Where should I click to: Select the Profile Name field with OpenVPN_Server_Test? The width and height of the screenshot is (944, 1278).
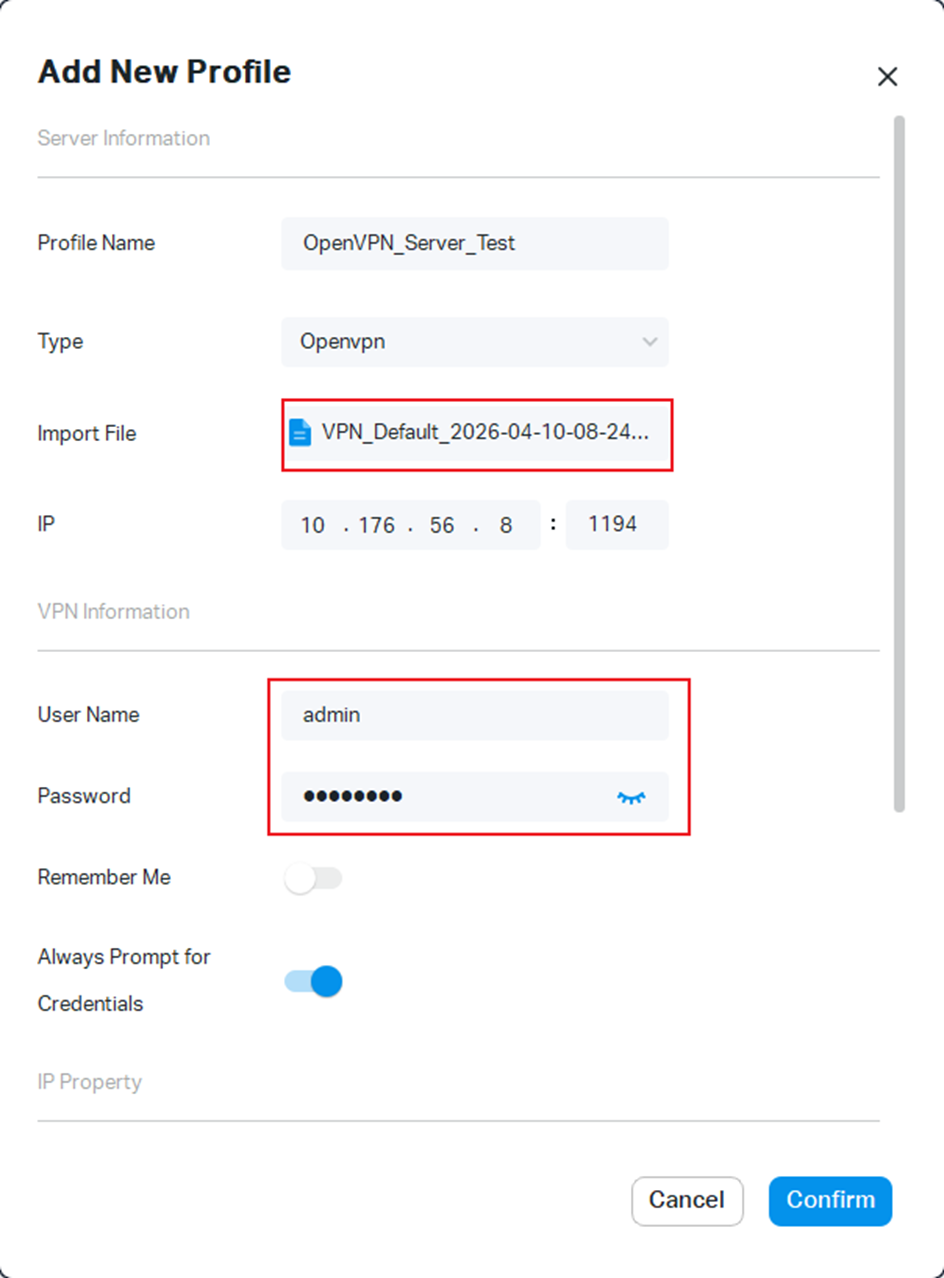475,243
